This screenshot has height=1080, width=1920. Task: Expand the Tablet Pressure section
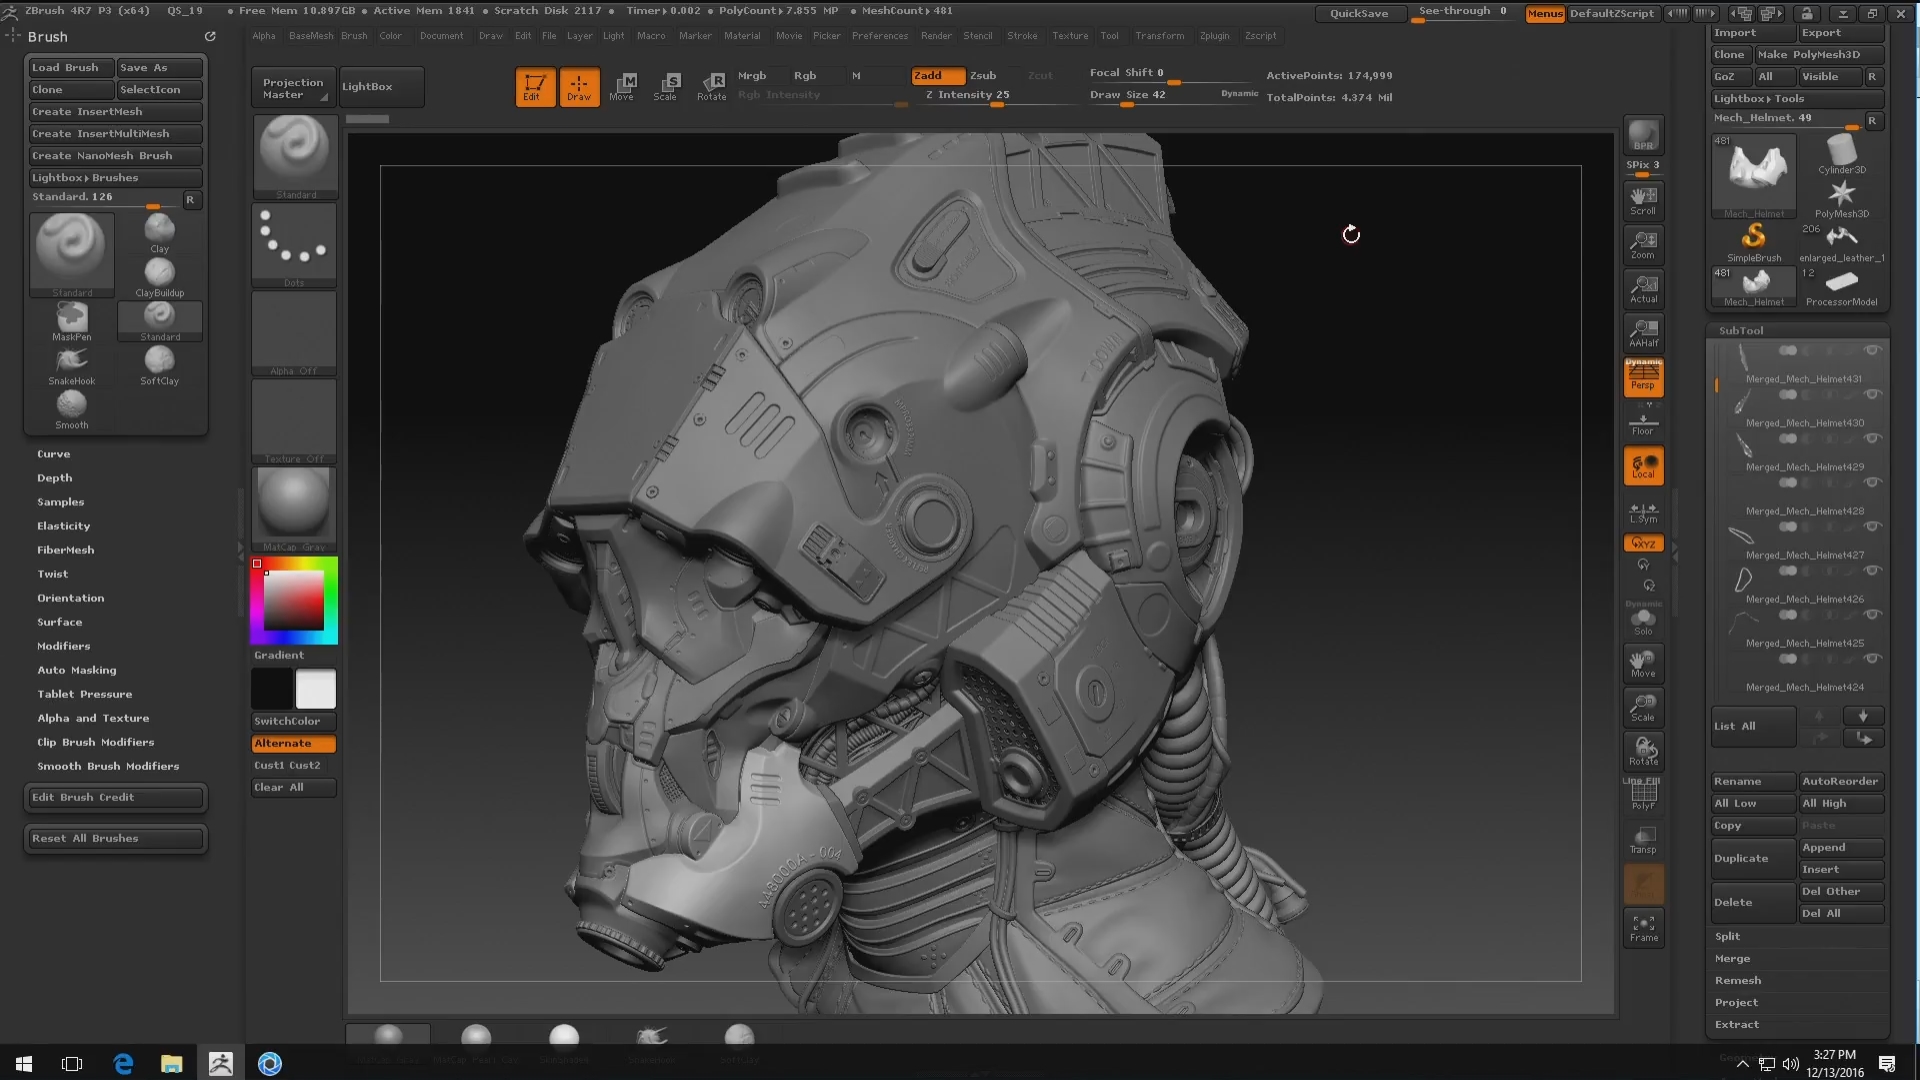(85, 694)
